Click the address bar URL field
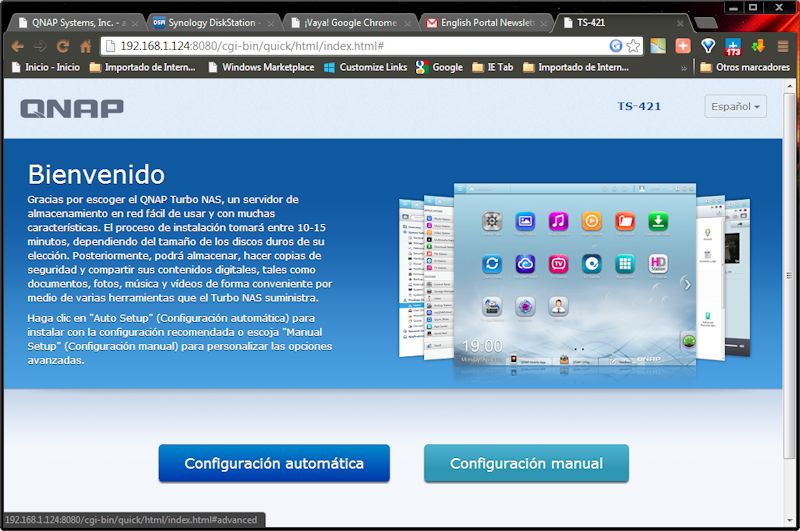Screen dimensions: 800x531 357,46
